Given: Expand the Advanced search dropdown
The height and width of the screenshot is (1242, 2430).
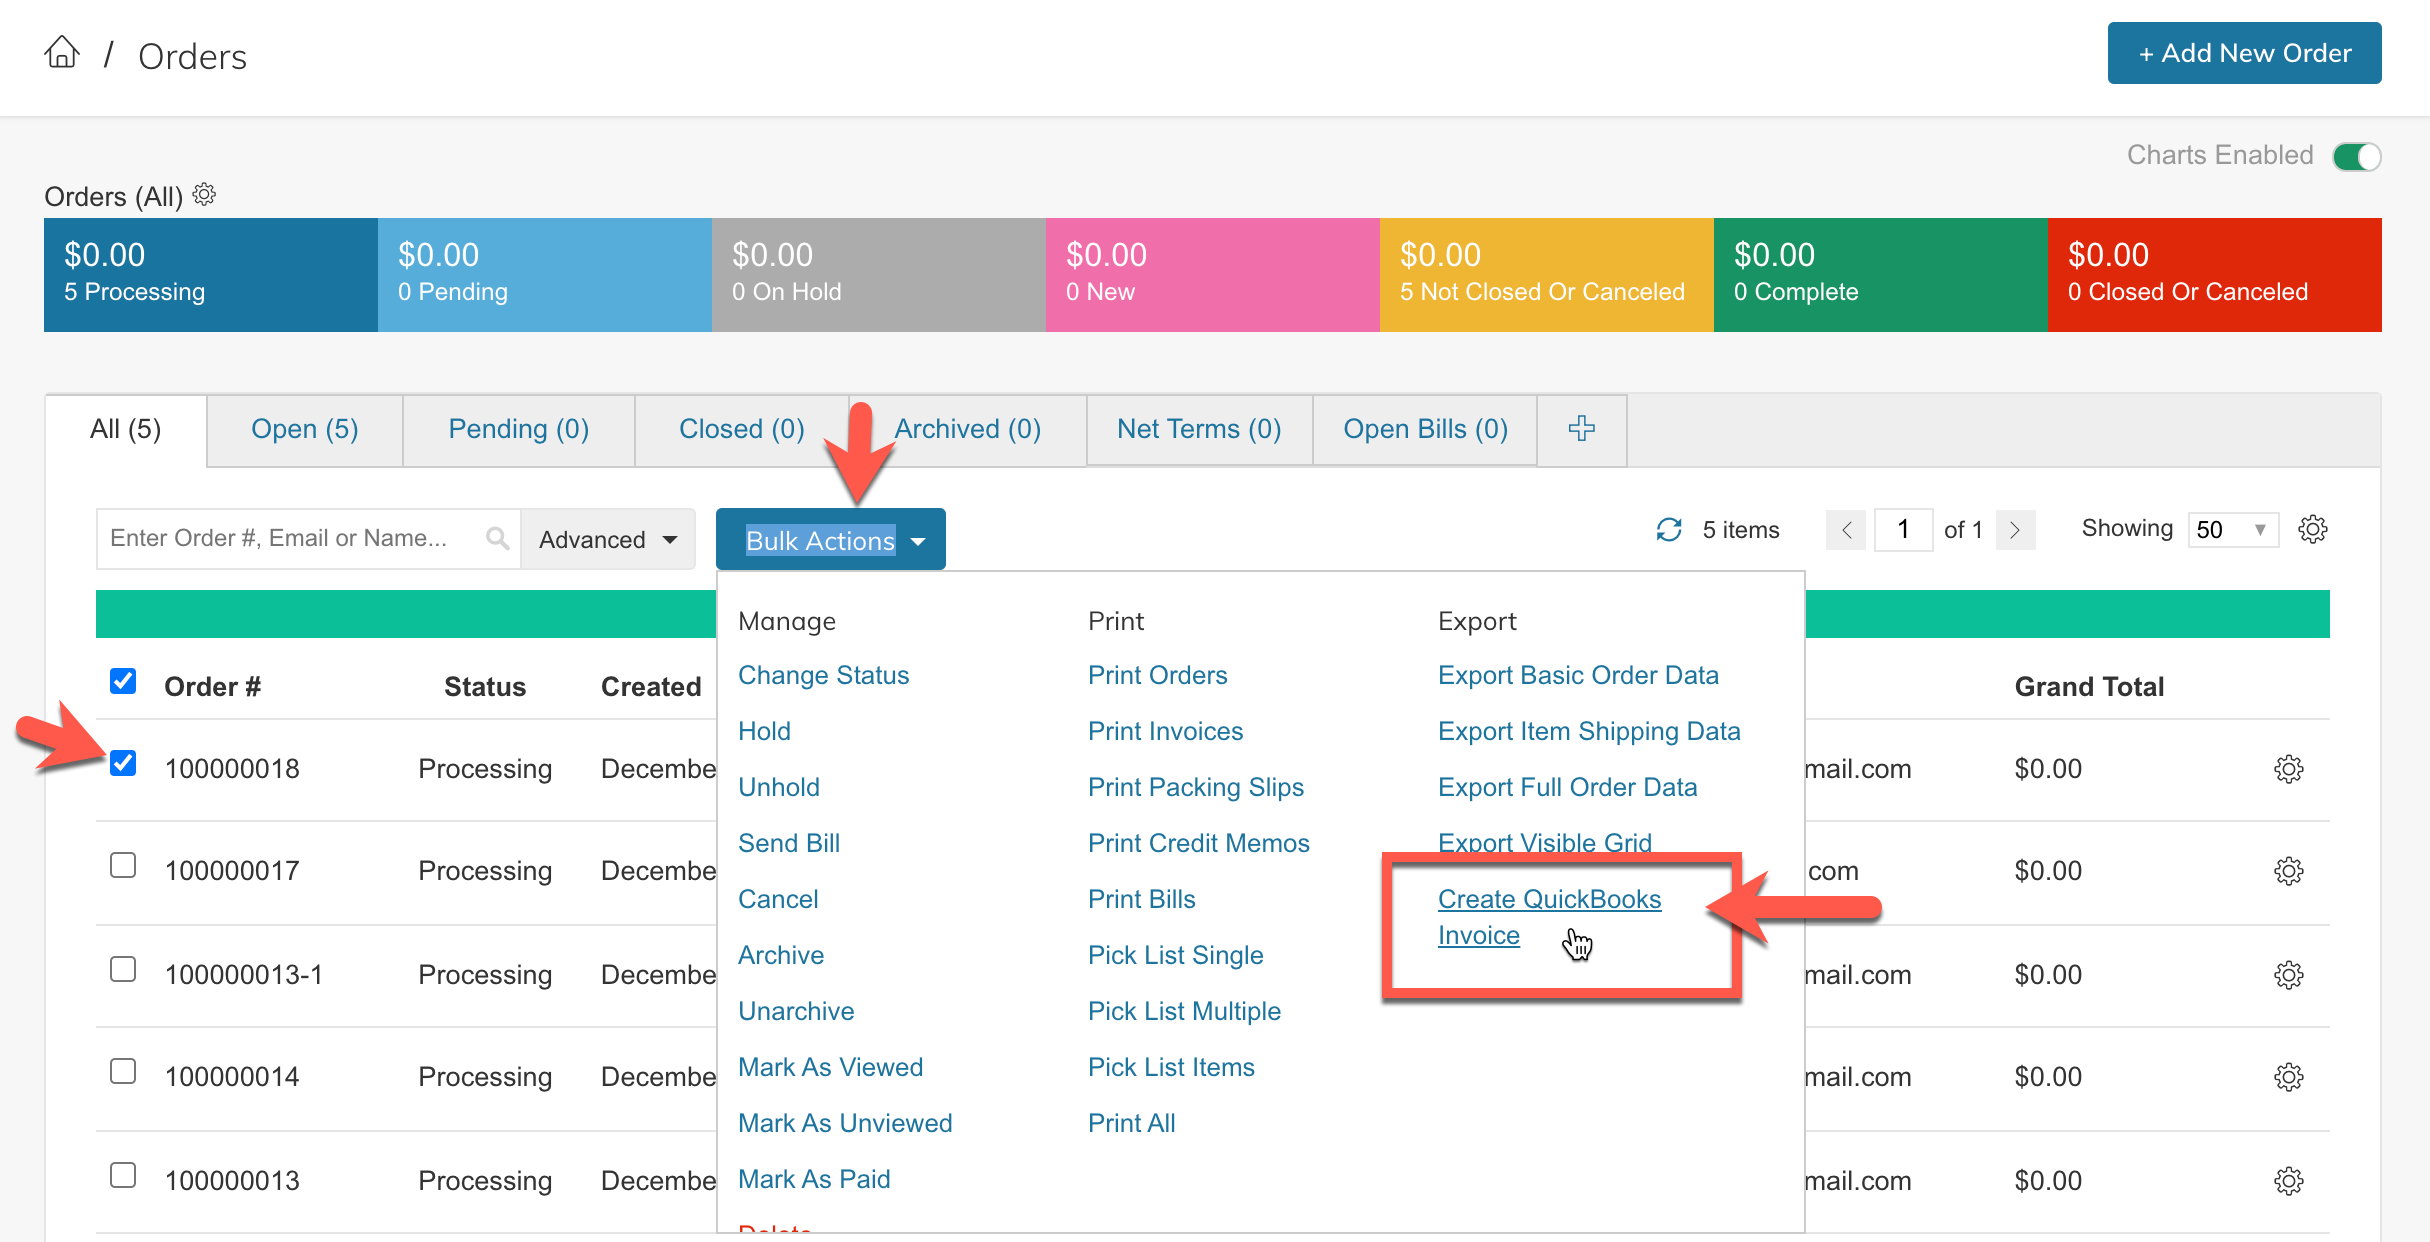Looking at the screenshot, I should (x=608, y=540).
